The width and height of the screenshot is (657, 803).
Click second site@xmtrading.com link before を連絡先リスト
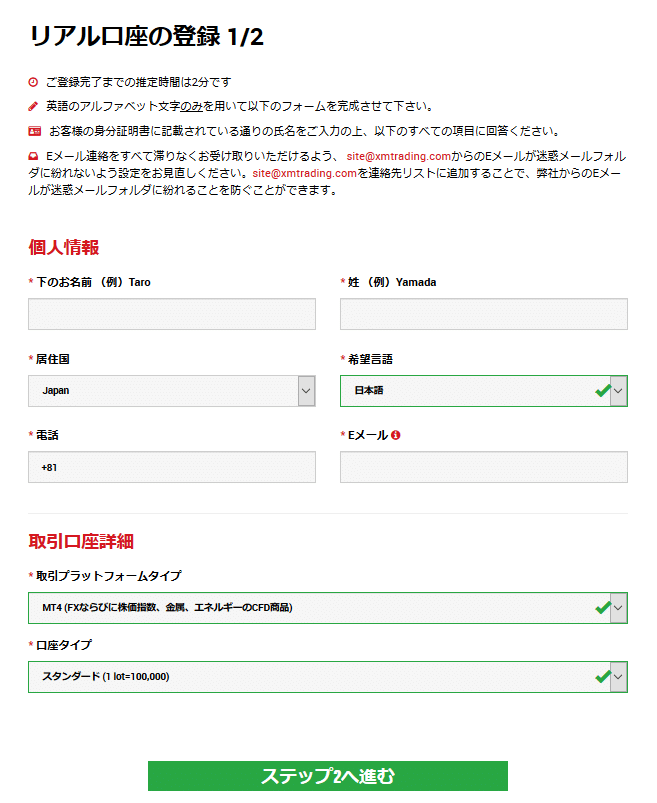click(304, 173)
